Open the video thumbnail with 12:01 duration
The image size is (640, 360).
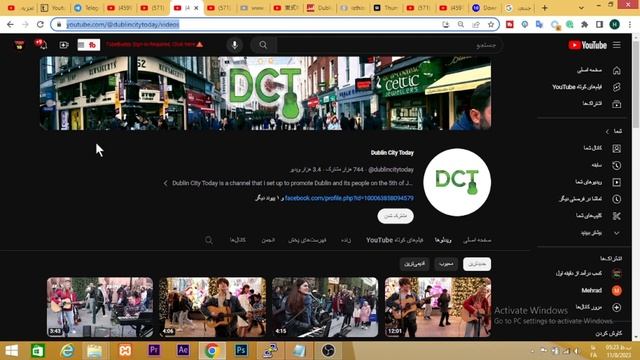coord(438,307)
